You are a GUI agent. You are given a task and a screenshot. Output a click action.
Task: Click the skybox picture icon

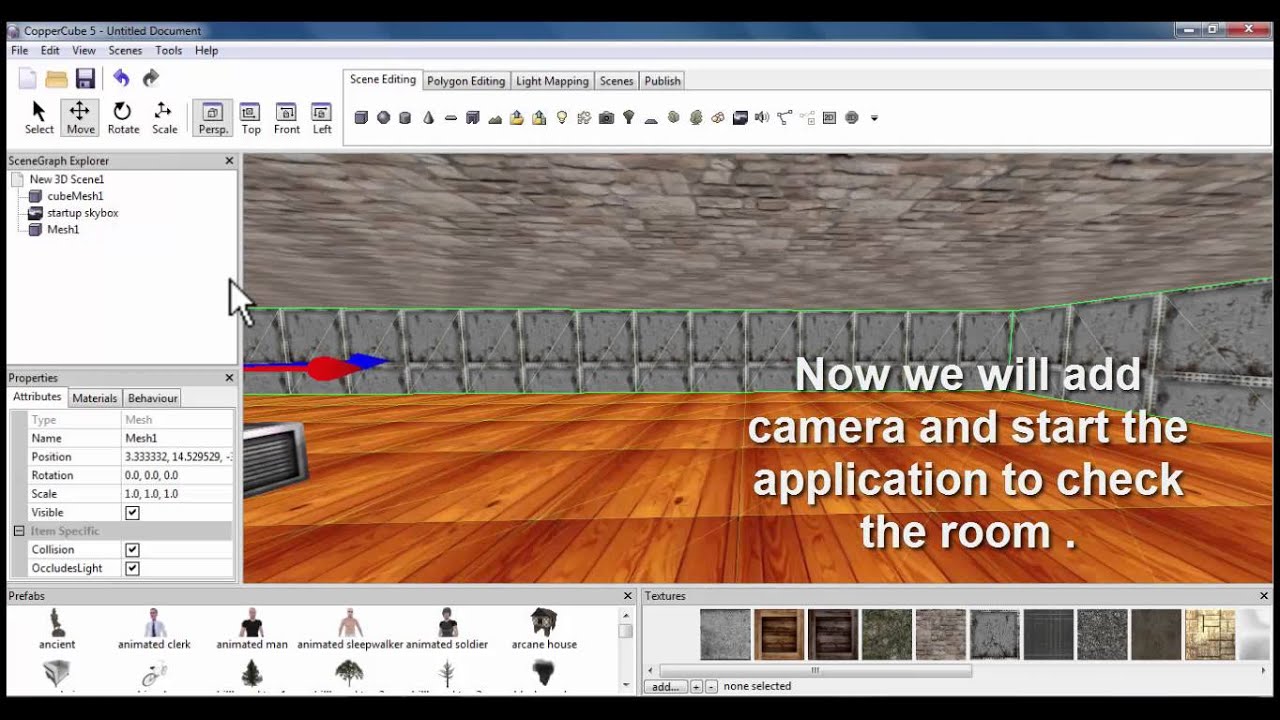[x=740, y=118]
